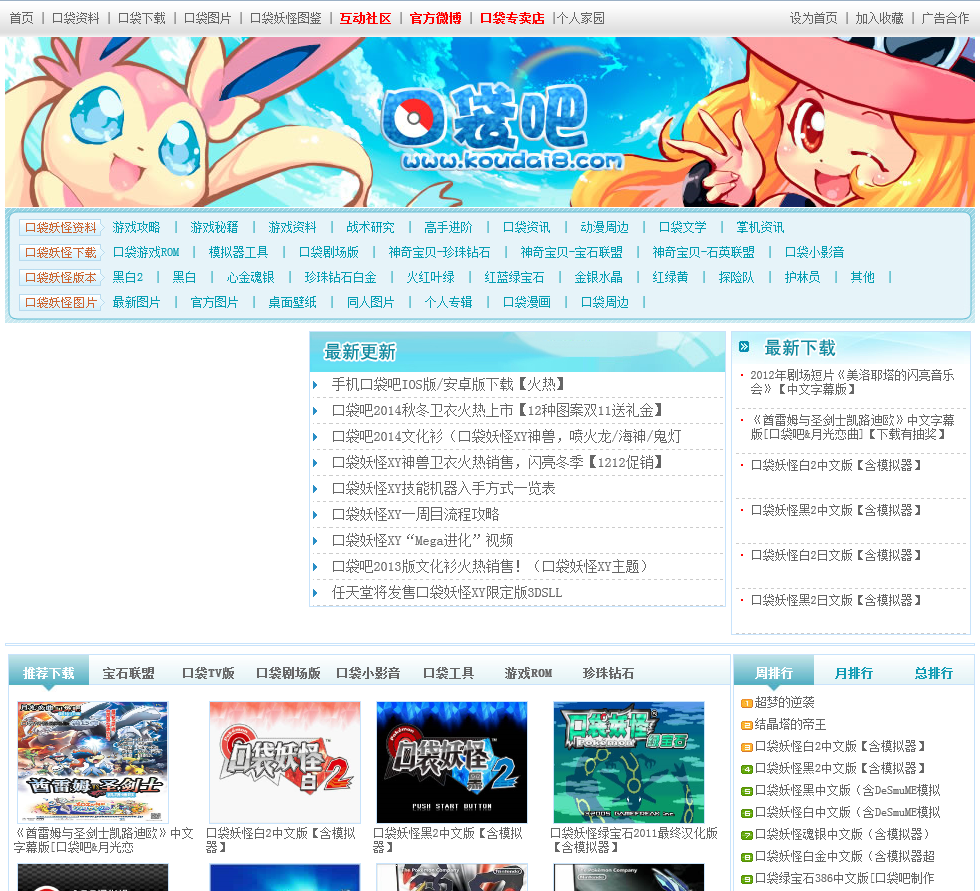This screenshot has width=980, height=891.
Task: Open the 口袋妖怪黑2 cover thumbnail
Action: [x=452, y=762]
